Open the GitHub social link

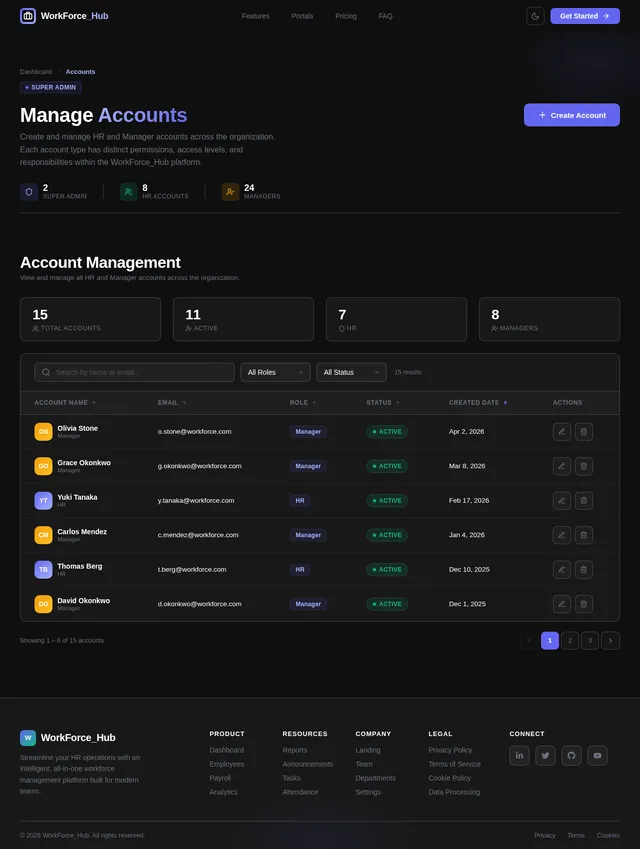(x=571, y=755)
